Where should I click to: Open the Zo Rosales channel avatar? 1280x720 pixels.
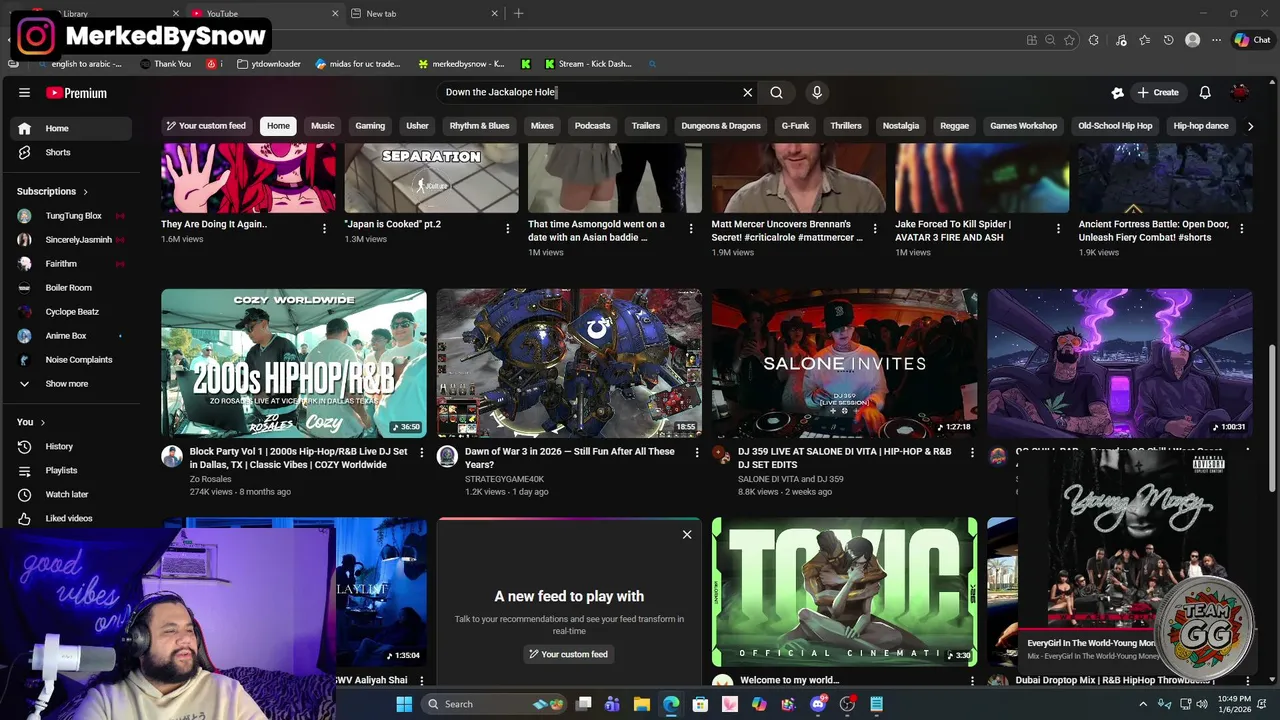point(172,456)
